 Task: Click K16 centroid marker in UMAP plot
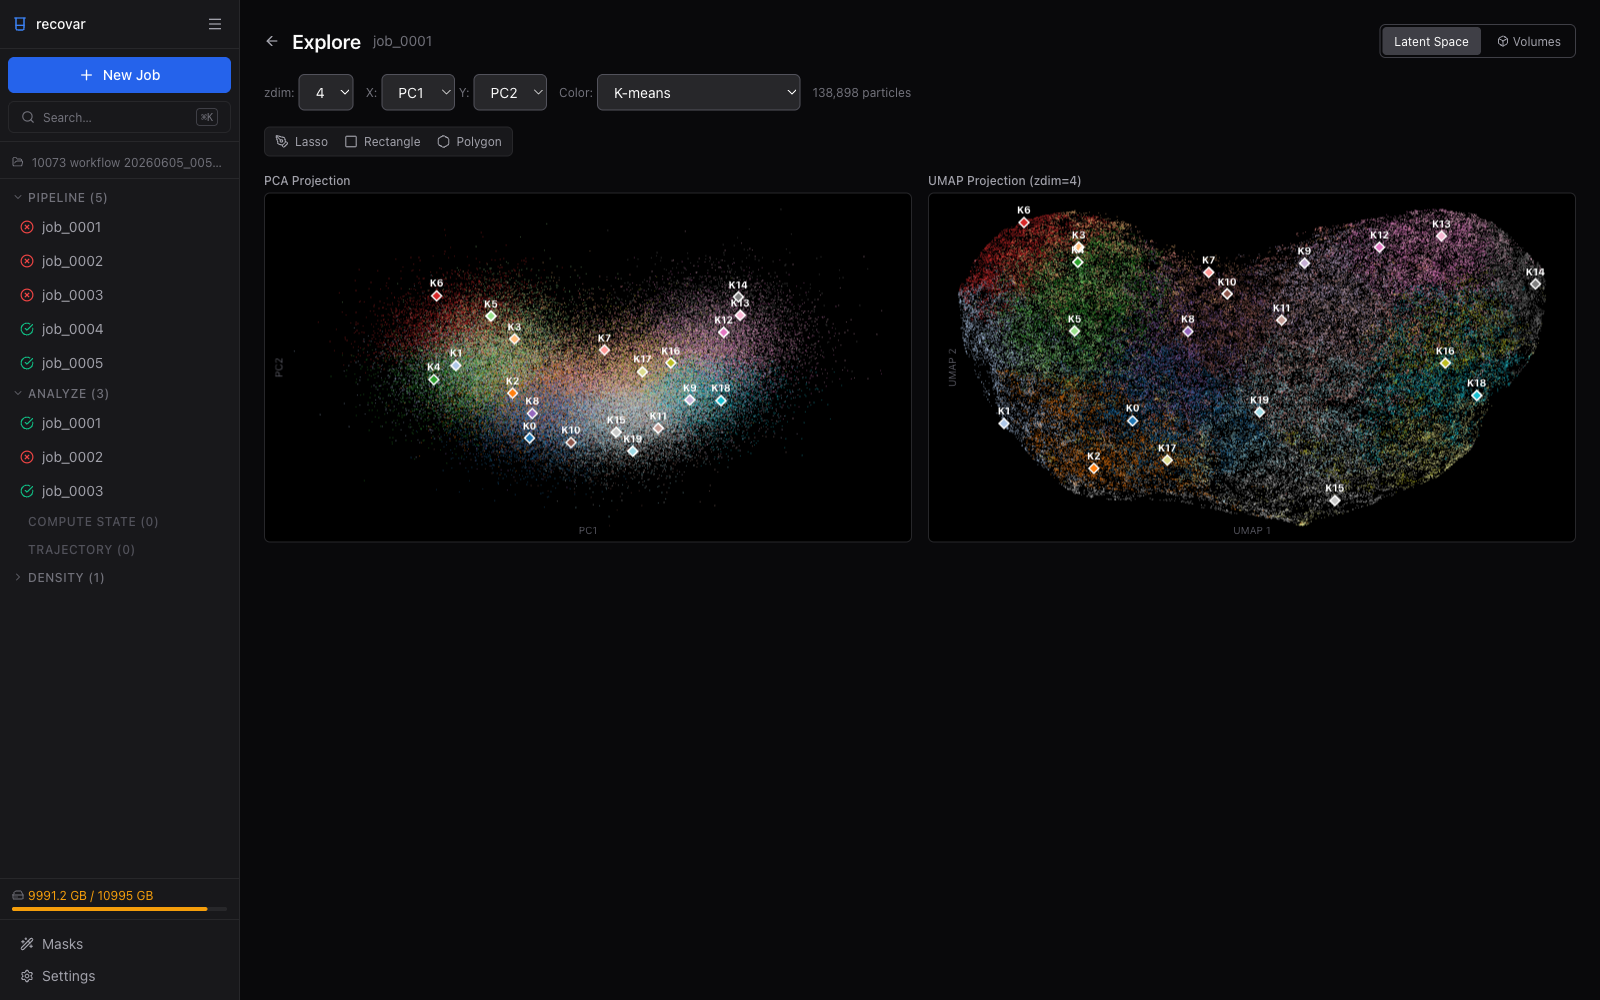[x=1445, y=363]
